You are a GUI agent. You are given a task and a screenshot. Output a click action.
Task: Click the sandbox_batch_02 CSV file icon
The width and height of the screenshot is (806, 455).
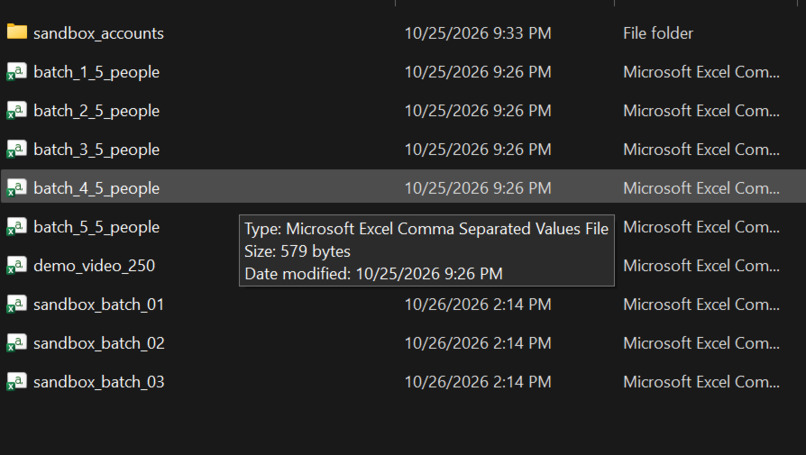tap(16, 343)
